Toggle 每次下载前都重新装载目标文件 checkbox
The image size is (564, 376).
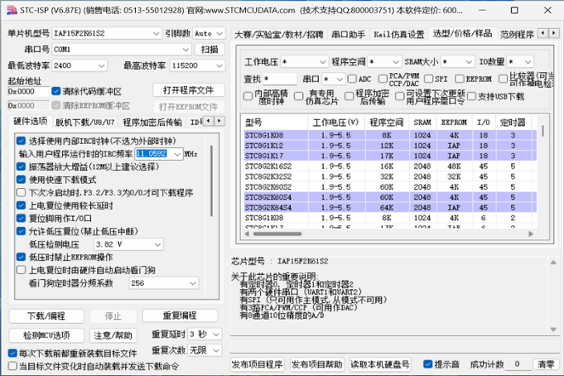pos(13,353)
